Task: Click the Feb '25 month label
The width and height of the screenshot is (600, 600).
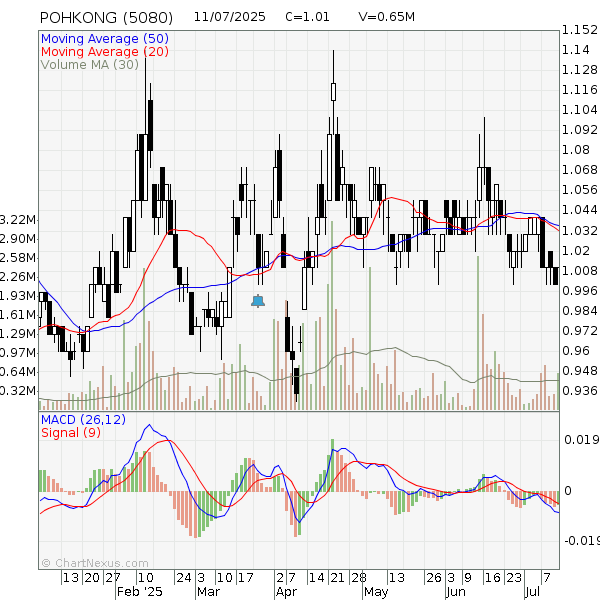Action: pos(140,592)
